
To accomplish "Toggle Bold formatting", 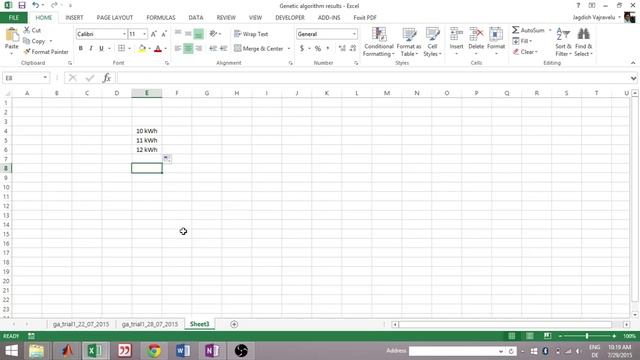I will point(80,49).
